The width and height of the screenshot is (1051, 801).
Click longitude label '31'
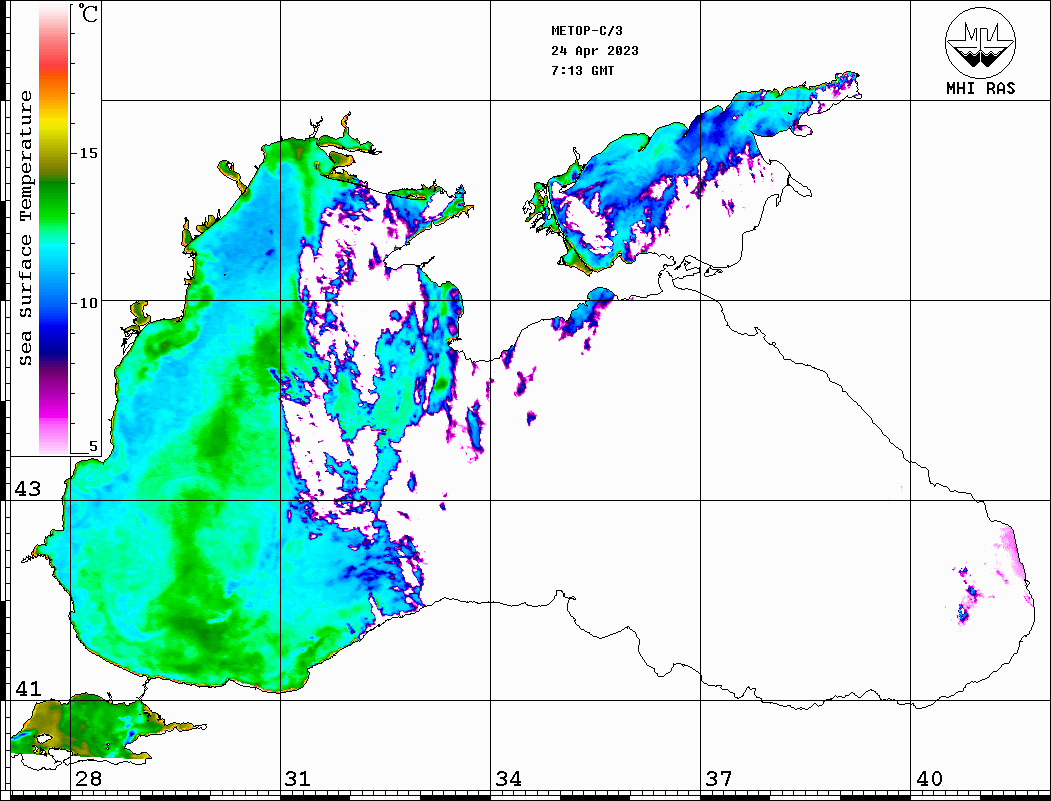(298, 779)
